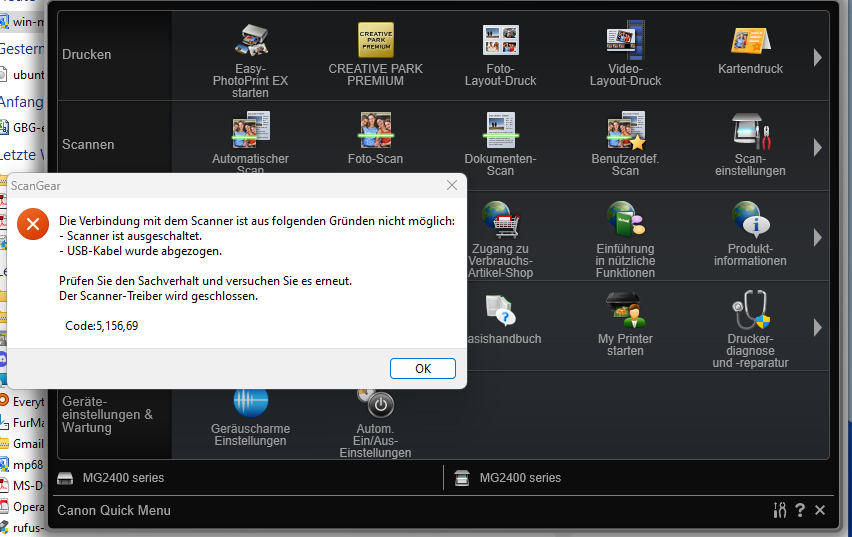Select the MG2400 series printer
This screenshot has width=852, height=537.
pyautogui.click(x=111, y=478)
